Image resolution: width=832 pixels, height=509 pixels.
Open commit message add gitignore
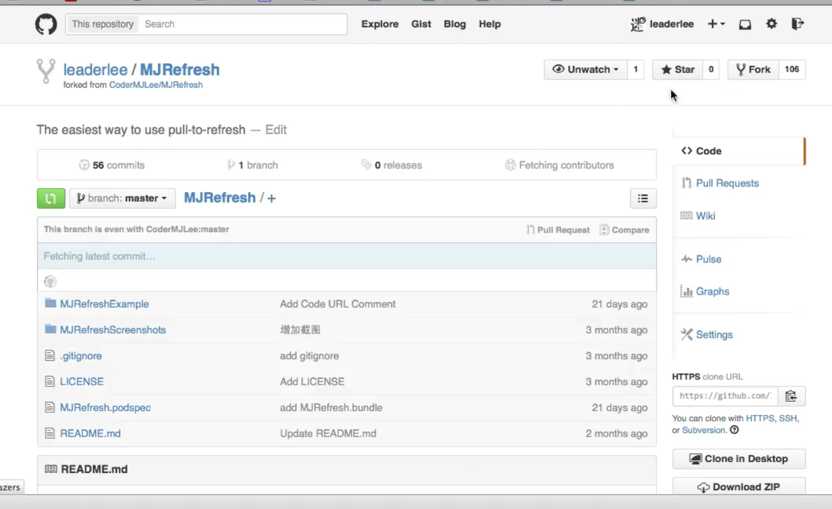click(x=309, y=356)
